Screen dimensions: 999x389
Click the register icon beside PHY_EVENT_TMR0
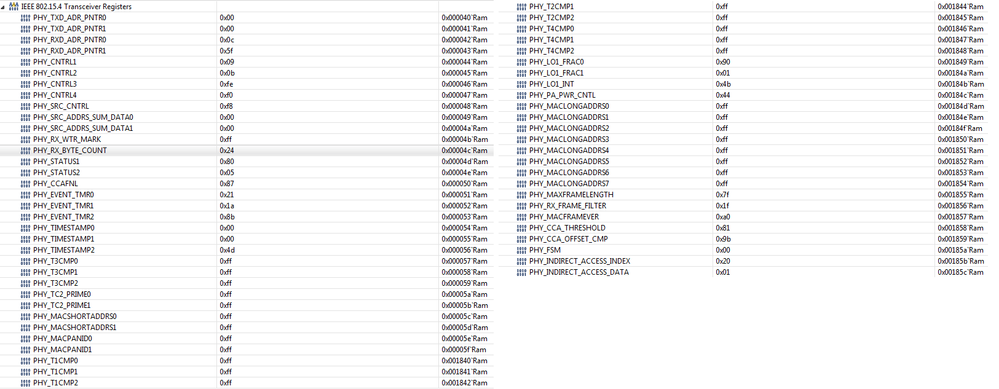[x=25, y=194]
